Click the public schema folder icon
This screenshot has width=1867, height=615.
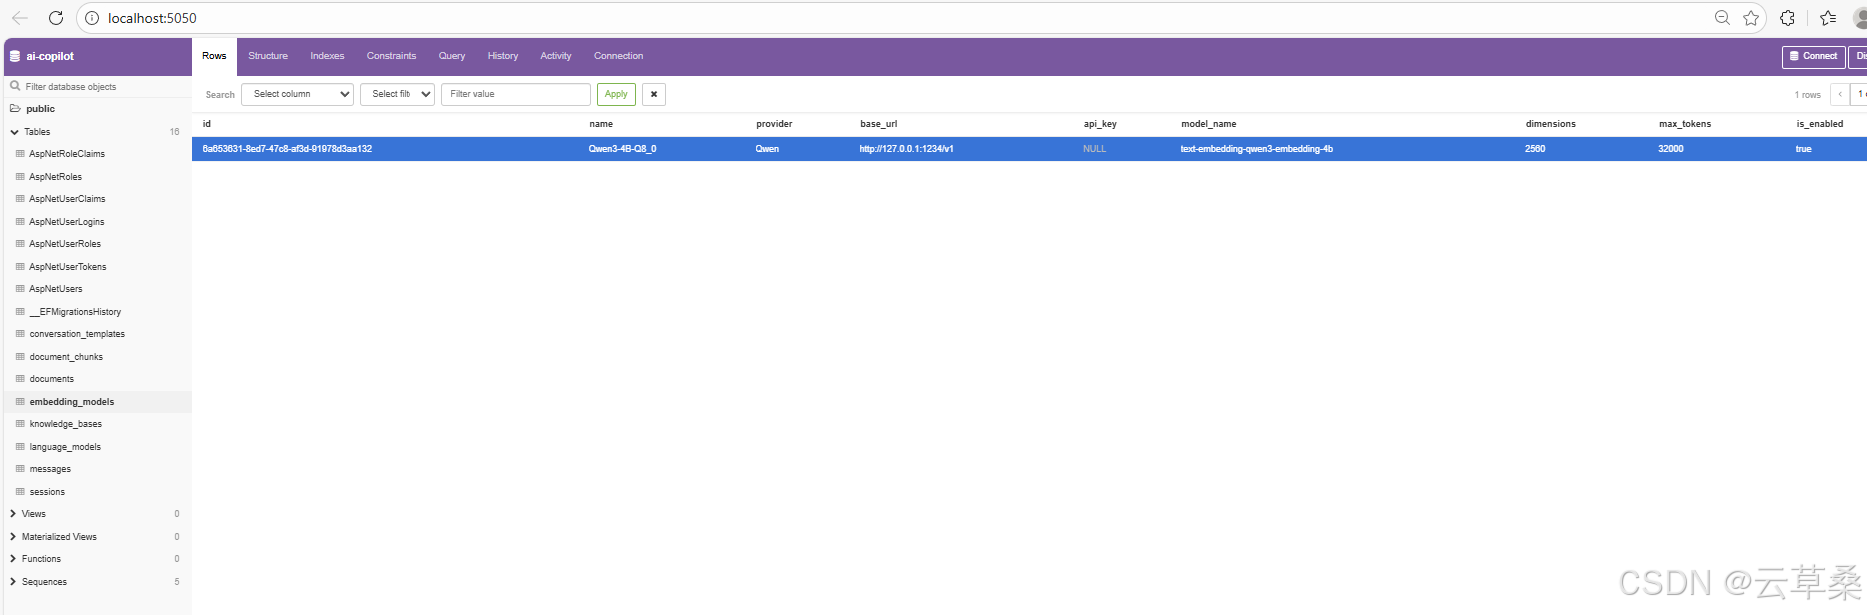point(15,108)
